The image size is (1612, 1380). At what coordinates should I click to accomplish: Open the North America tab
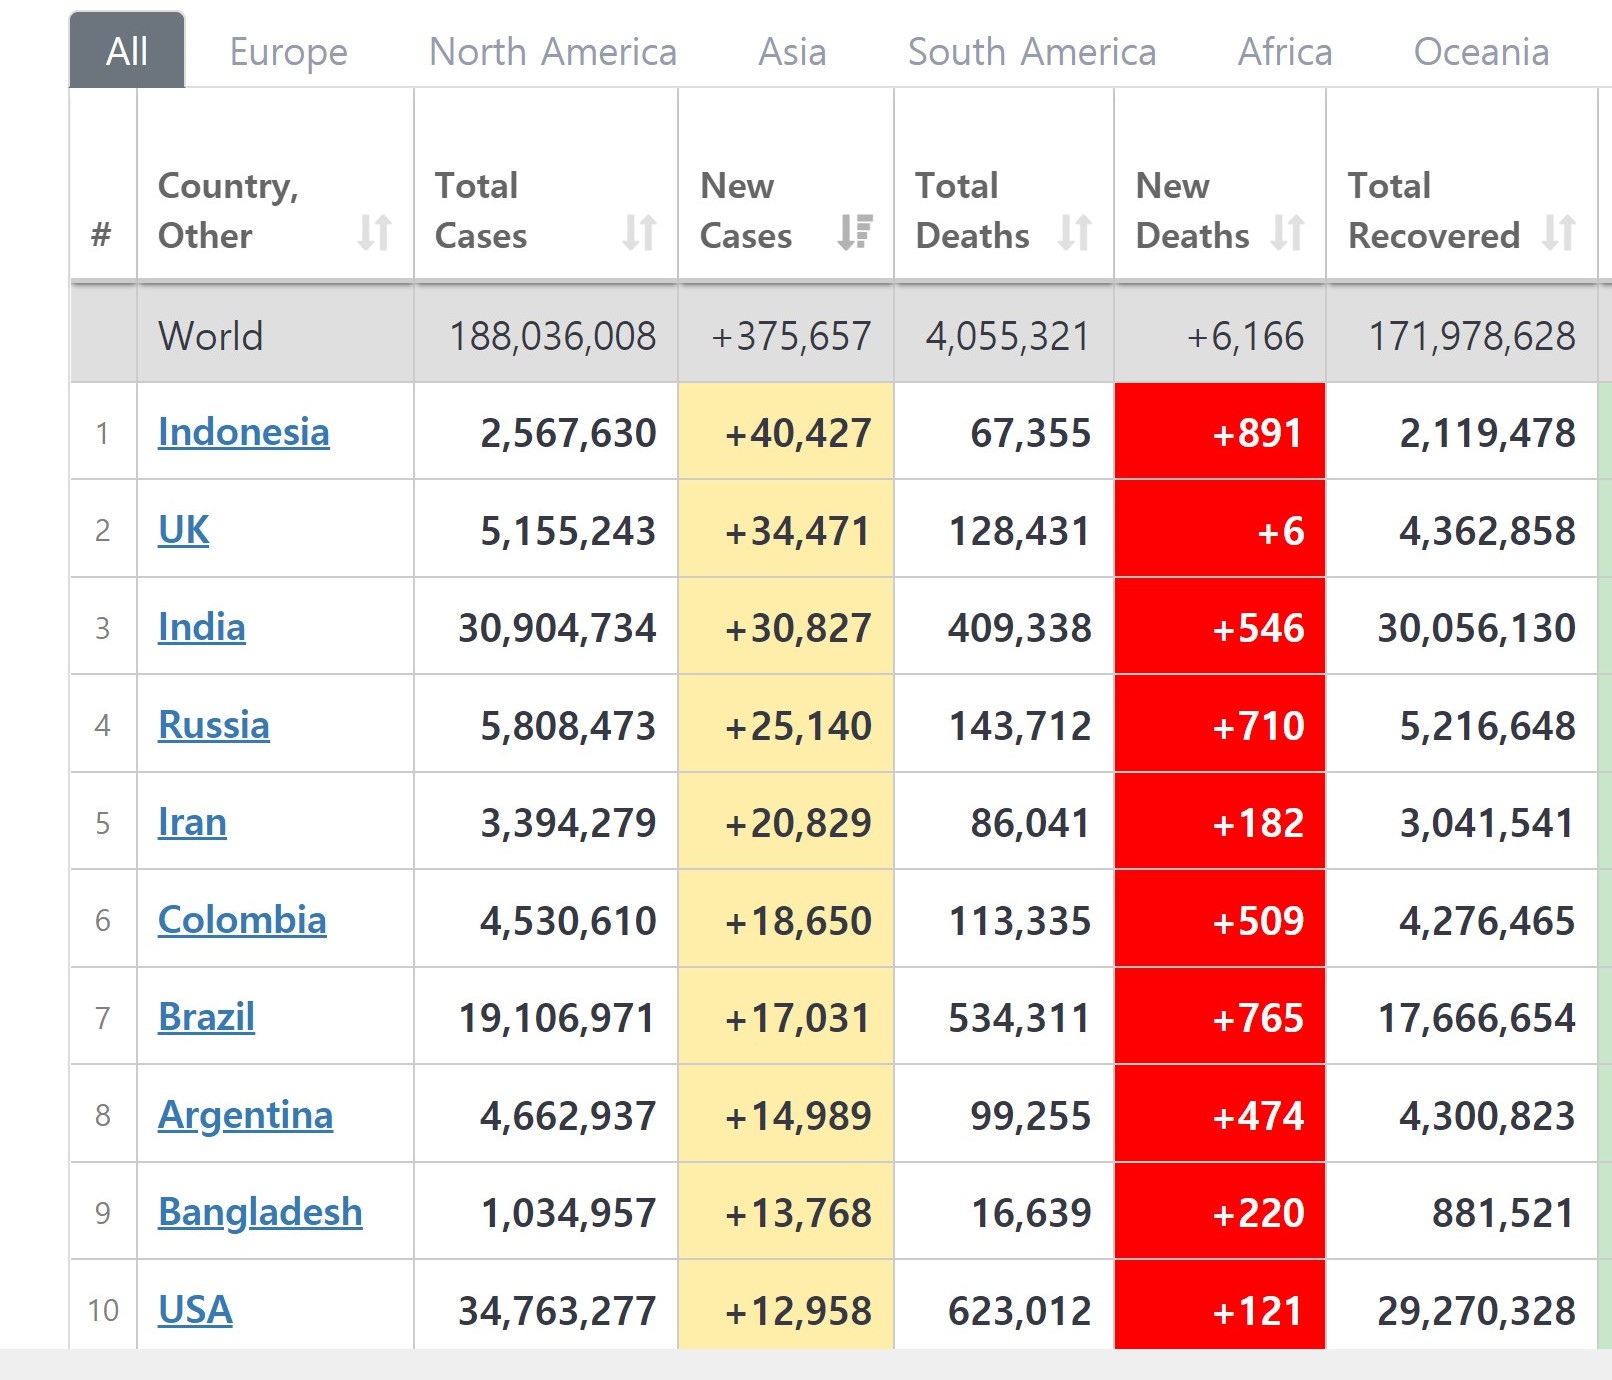(552, 51)
